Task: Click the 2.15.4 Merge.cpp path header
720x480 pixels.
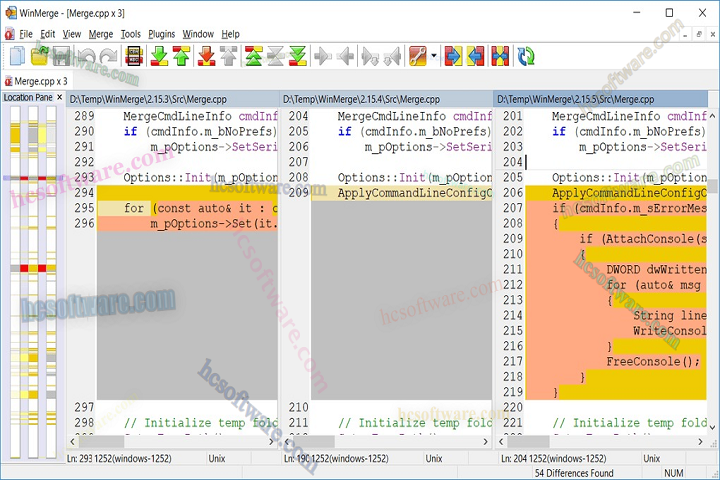Action: pyautogui.click(x=387, y=99)
